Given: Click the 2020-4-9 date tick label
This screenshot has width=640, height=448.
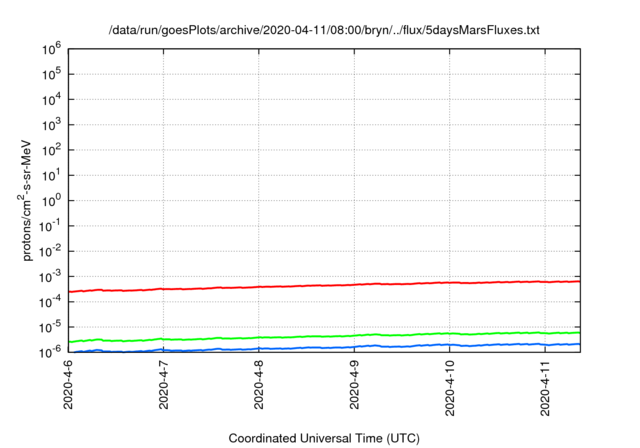Looking at the screenshot, I should pos(354,384).
